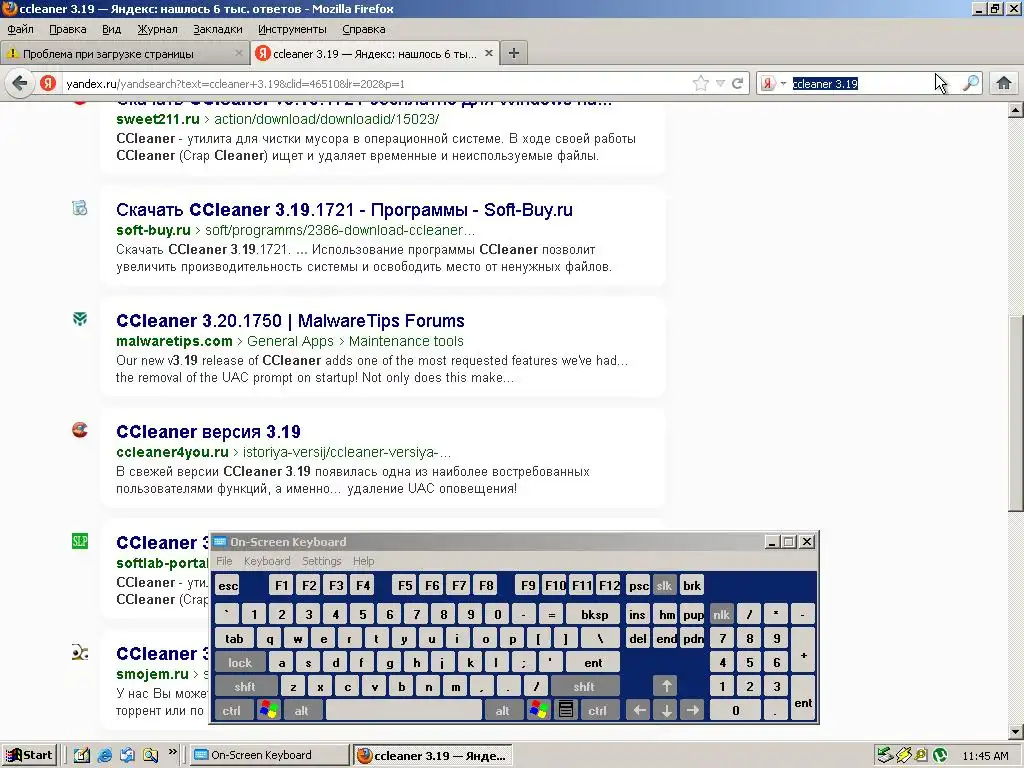Screen dimensions: 1024x768
Task: Click the psc print screen key
Action: pos(639,586)
